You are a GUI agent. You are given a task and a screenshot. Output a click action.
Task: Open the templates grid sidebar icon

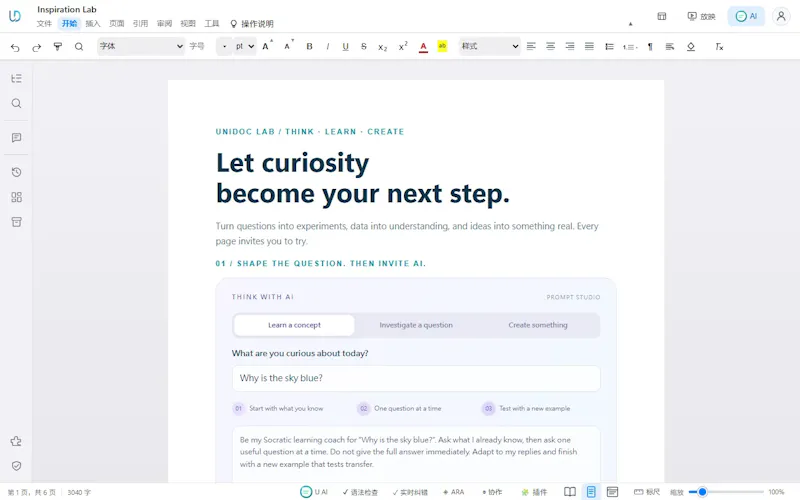click(16, 197)
